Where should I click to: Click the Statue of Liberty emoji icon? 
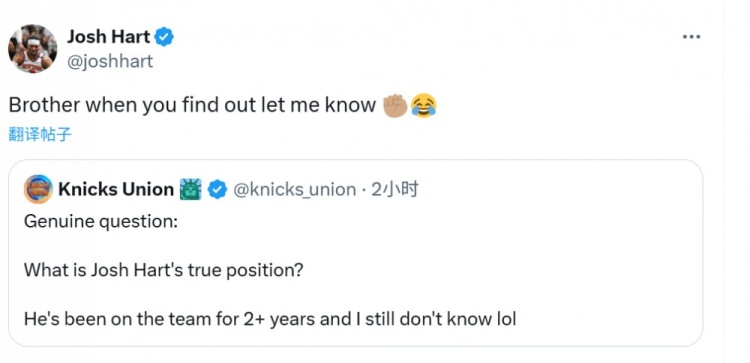190,189
